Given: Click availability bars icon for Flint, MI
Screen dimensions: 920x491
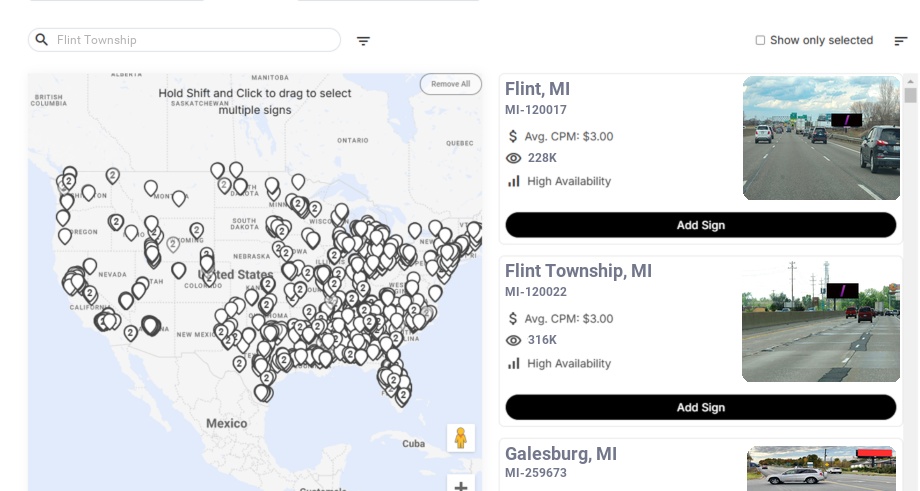Looking at the screenshot, I should (x=514, y=181).
